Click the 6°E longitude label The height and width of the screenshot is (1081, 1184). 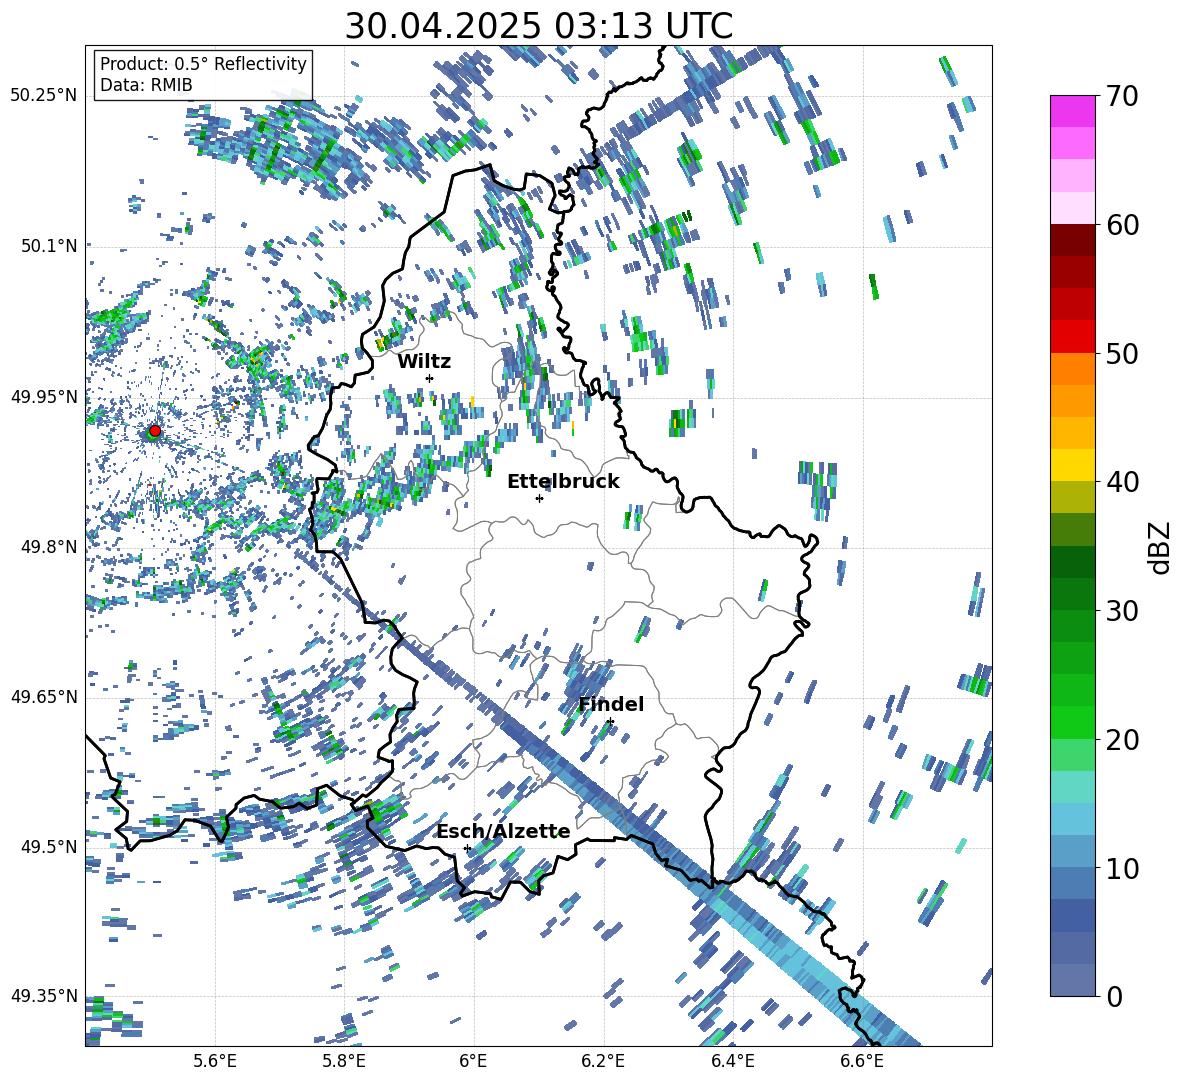(x=473, y=1061)
